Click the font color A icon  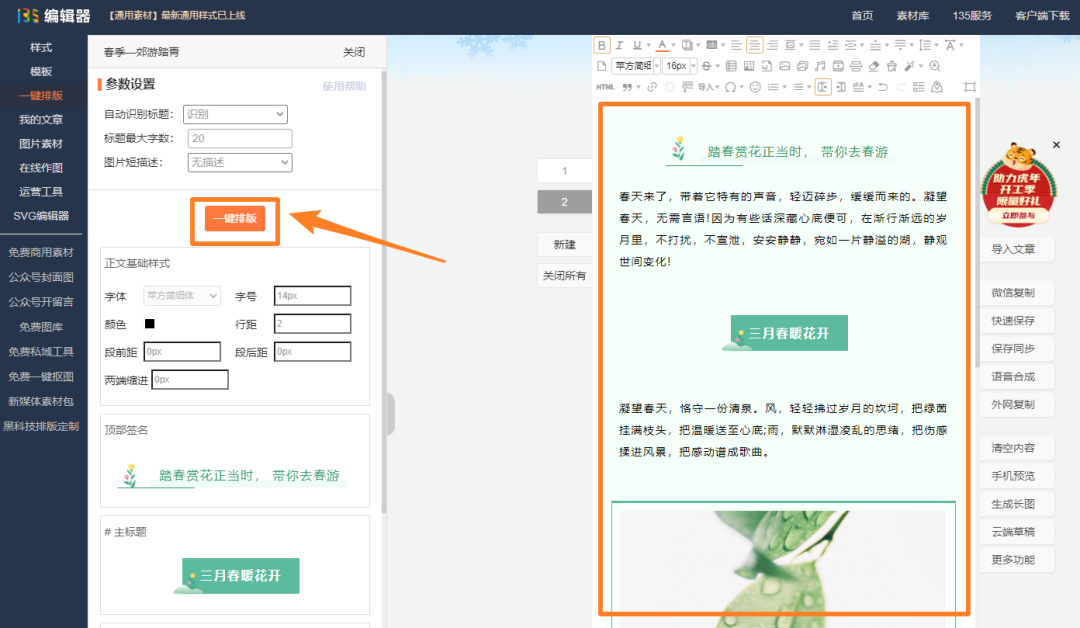663,45
